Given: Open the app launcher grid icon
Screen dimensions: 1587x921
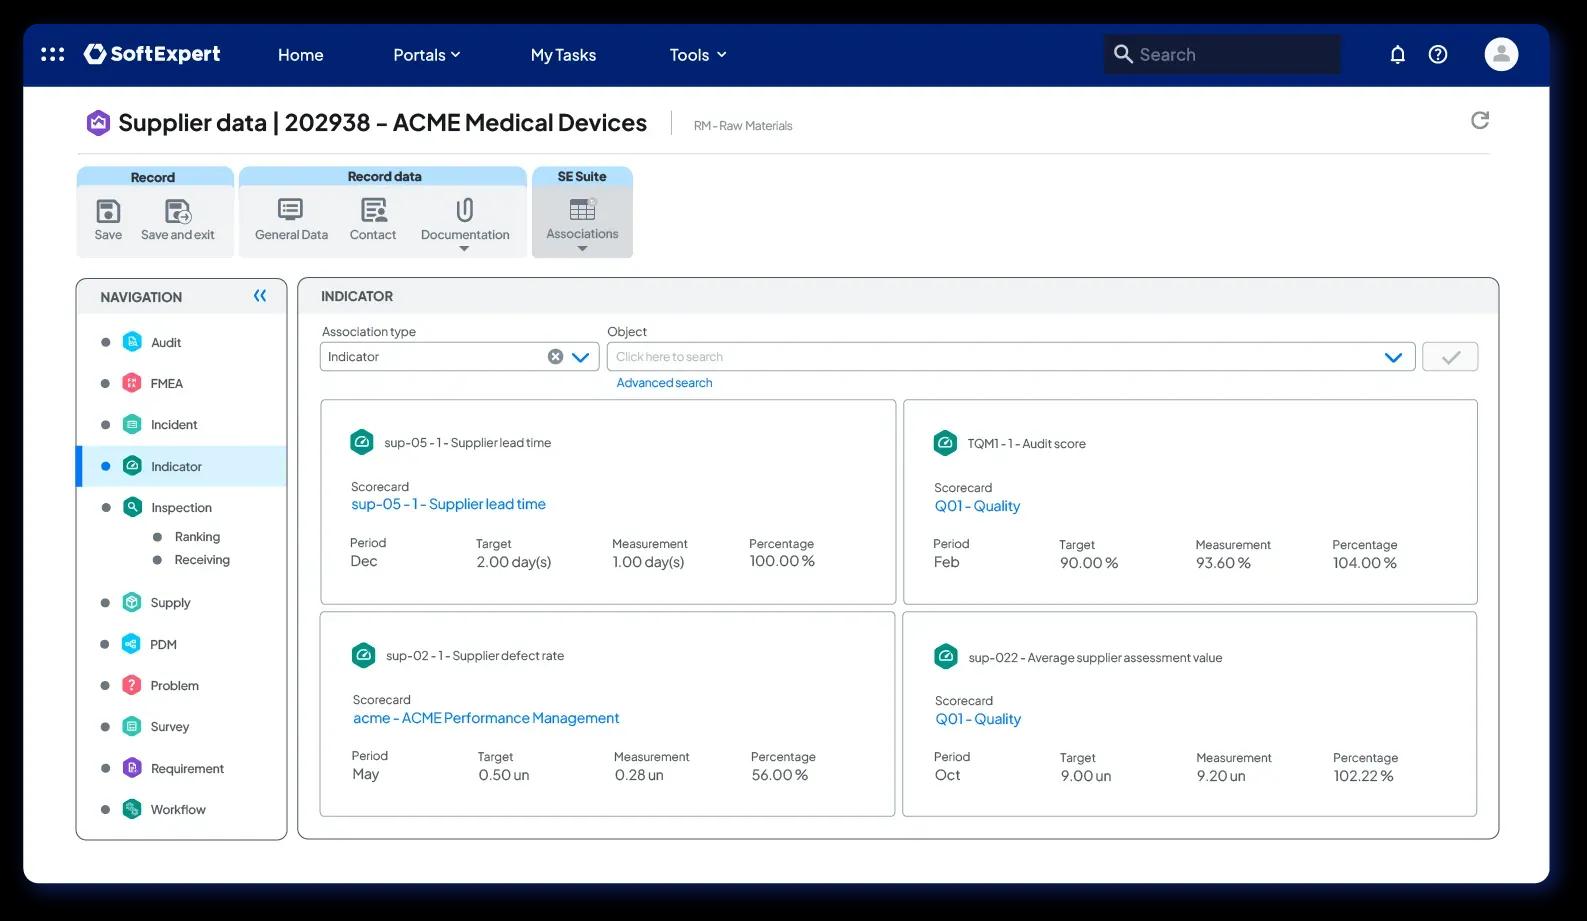Looking at the screenshot, I should (52, 54).
